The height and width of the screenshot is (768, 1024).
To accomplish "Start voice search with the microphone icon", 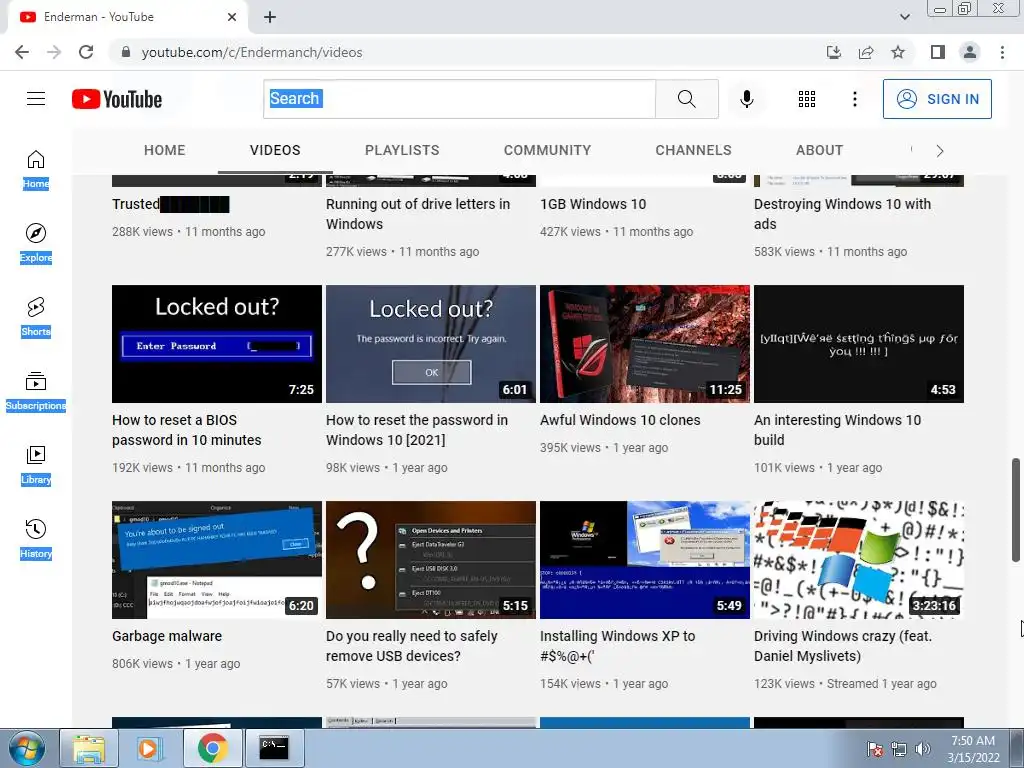I will (x=747, y=99).
